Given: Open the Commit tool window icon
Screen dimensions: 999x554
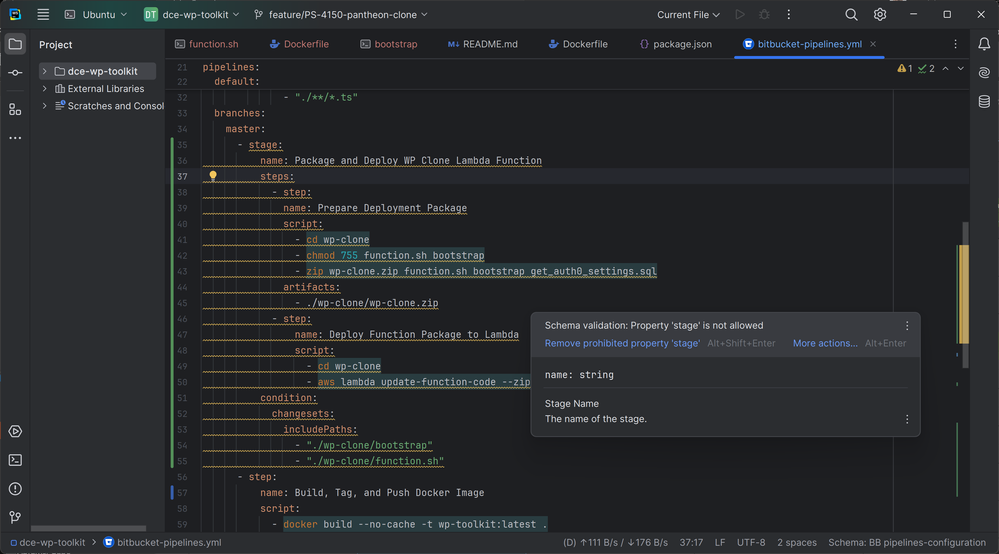Looking at the screenshot, I should 15,74.
